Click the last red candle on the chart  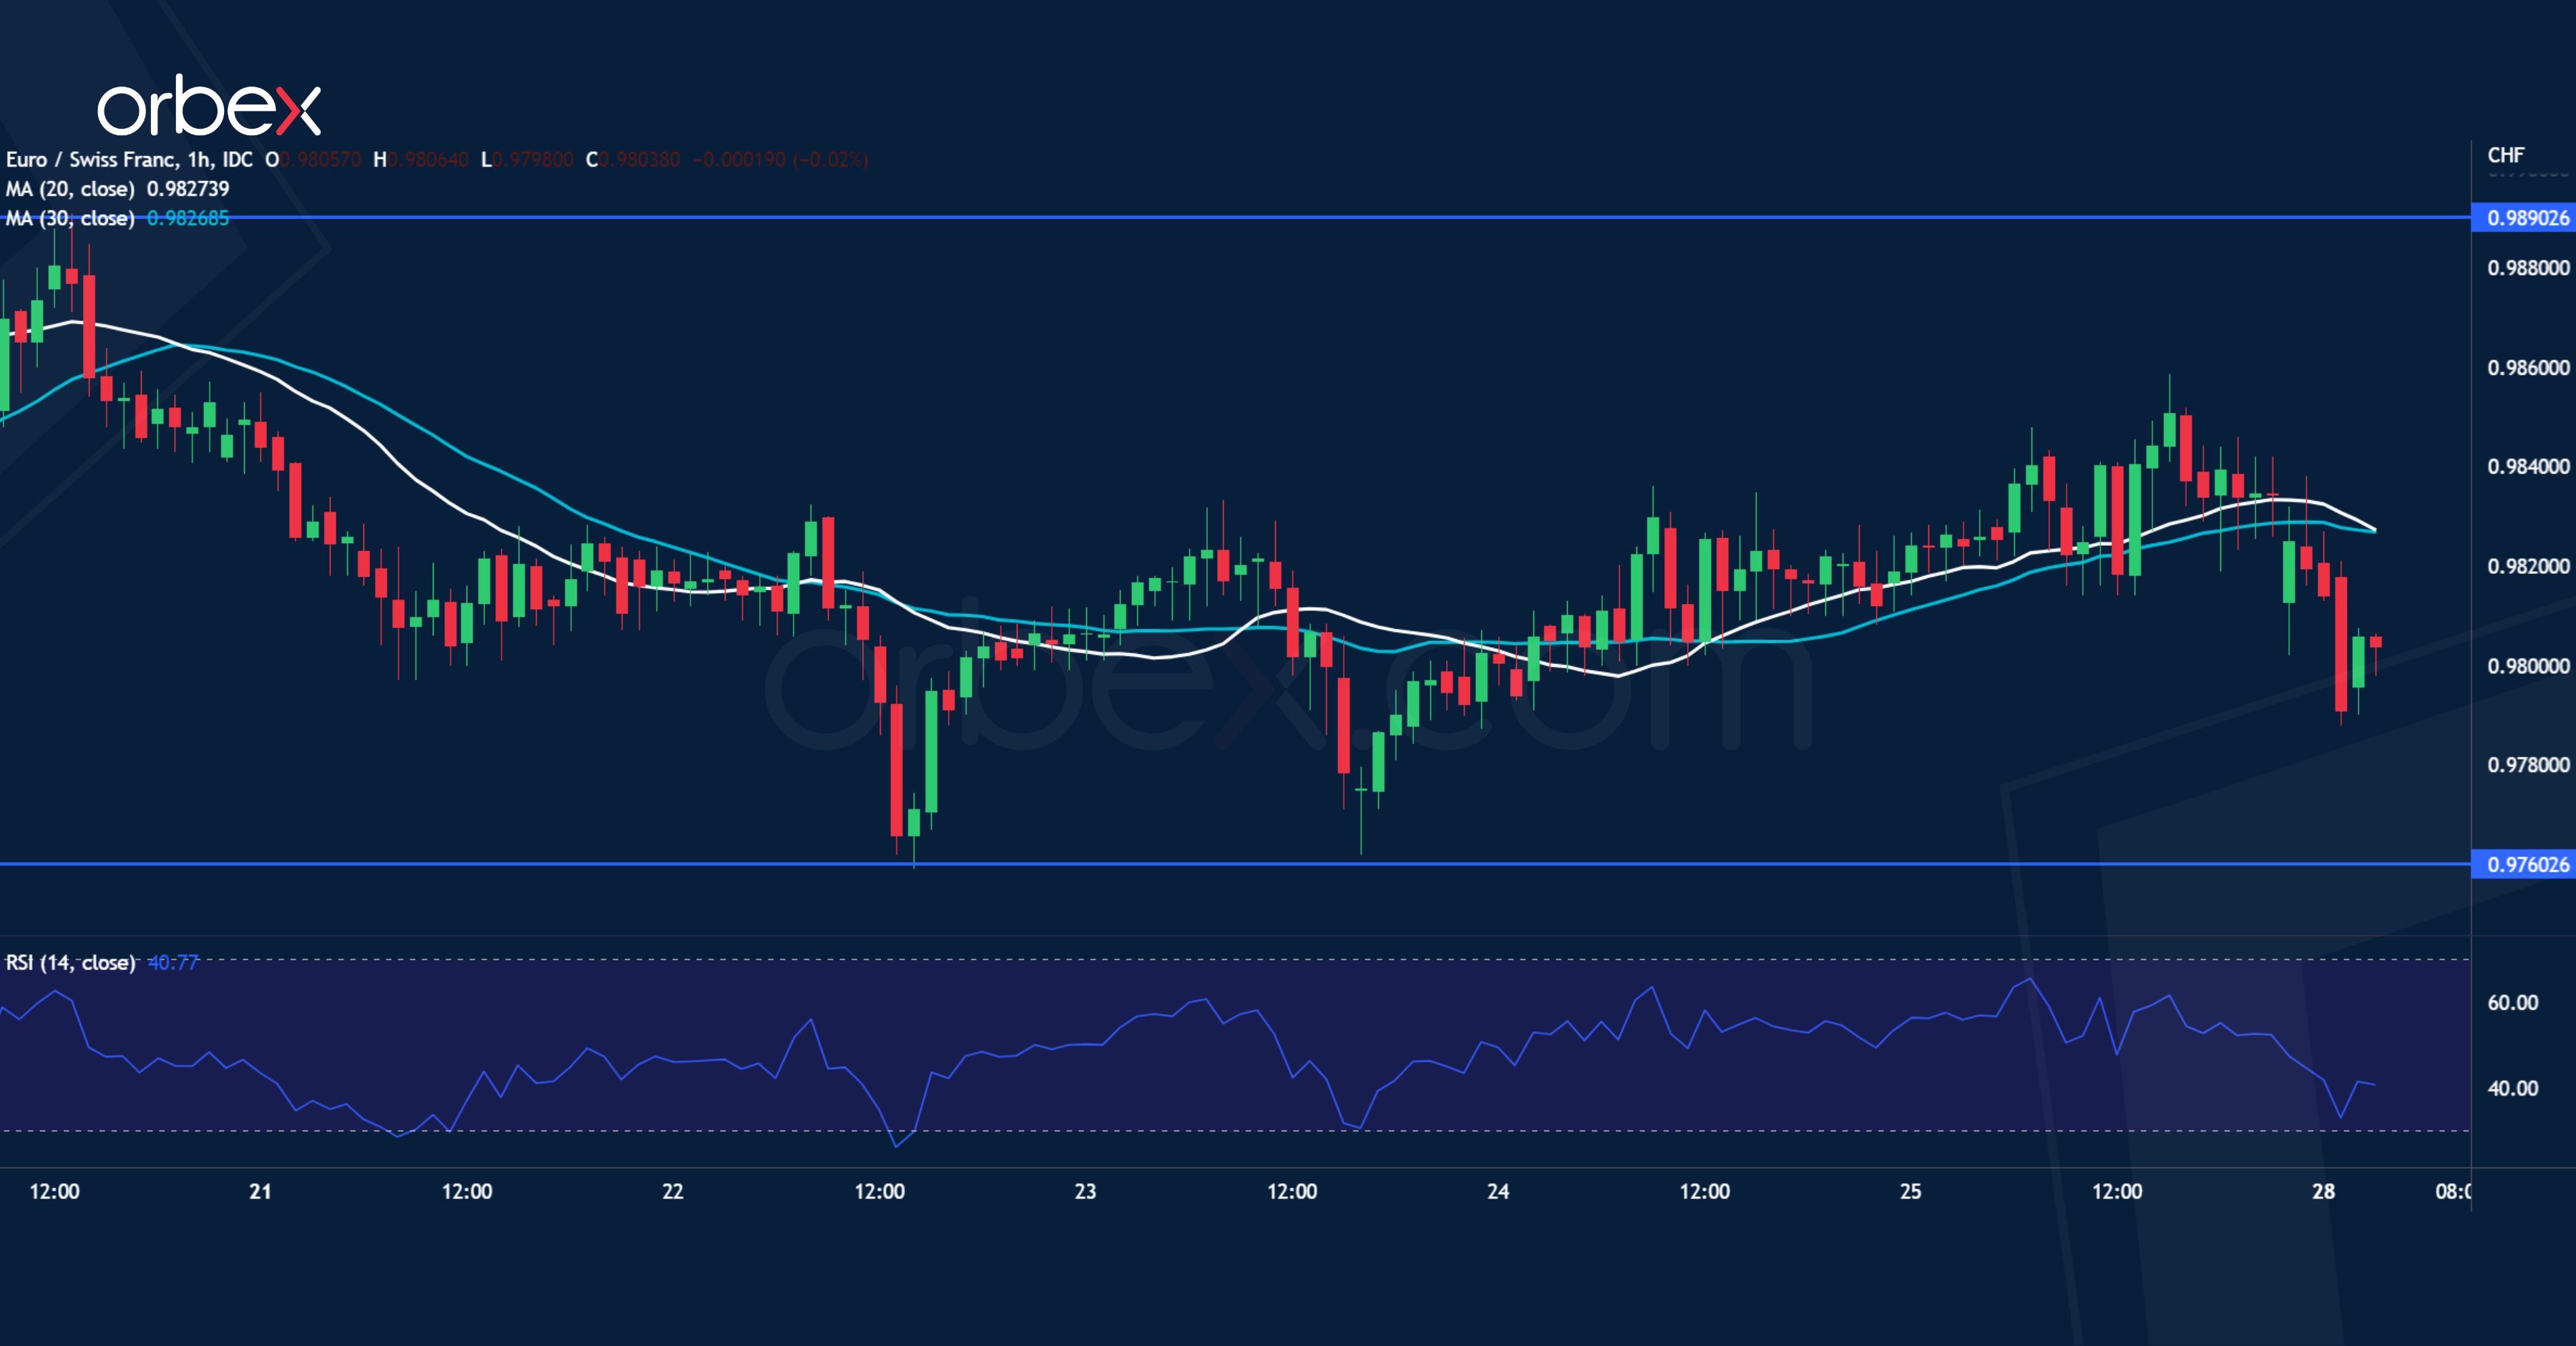click(x=2376, y=642)
